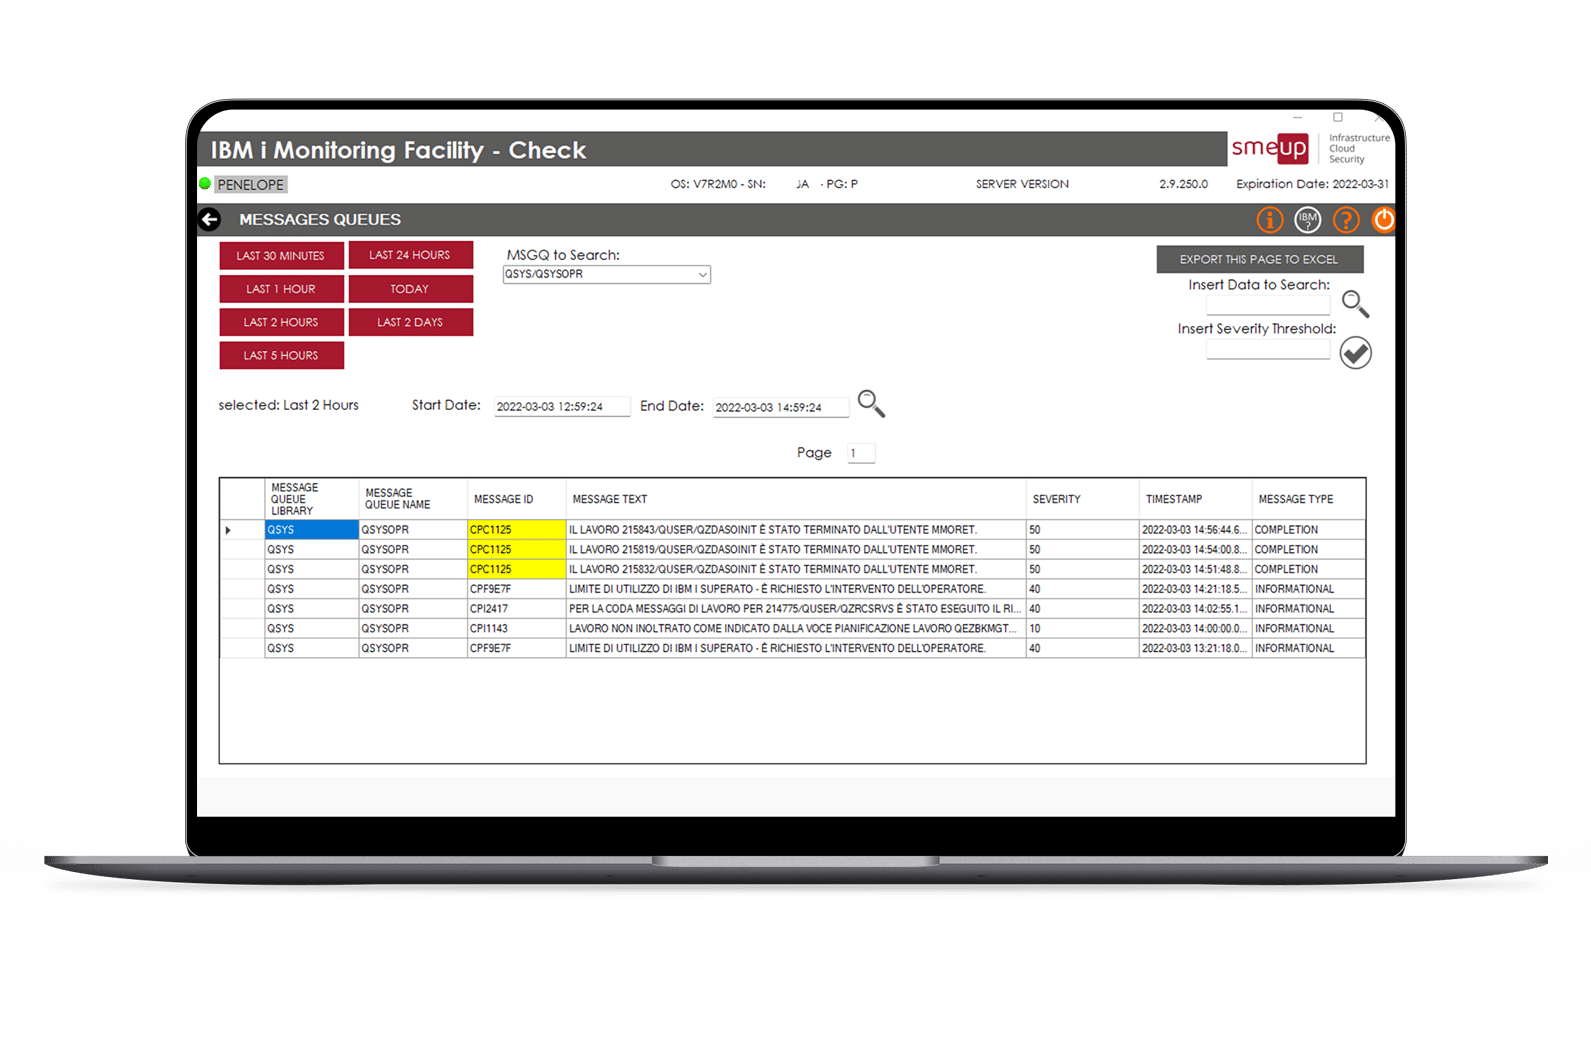Image resolution: width=1591 pixels, height=1039 pixels.
Task: Click magnifier beside End Date field
Action: (x=871, y=404)
